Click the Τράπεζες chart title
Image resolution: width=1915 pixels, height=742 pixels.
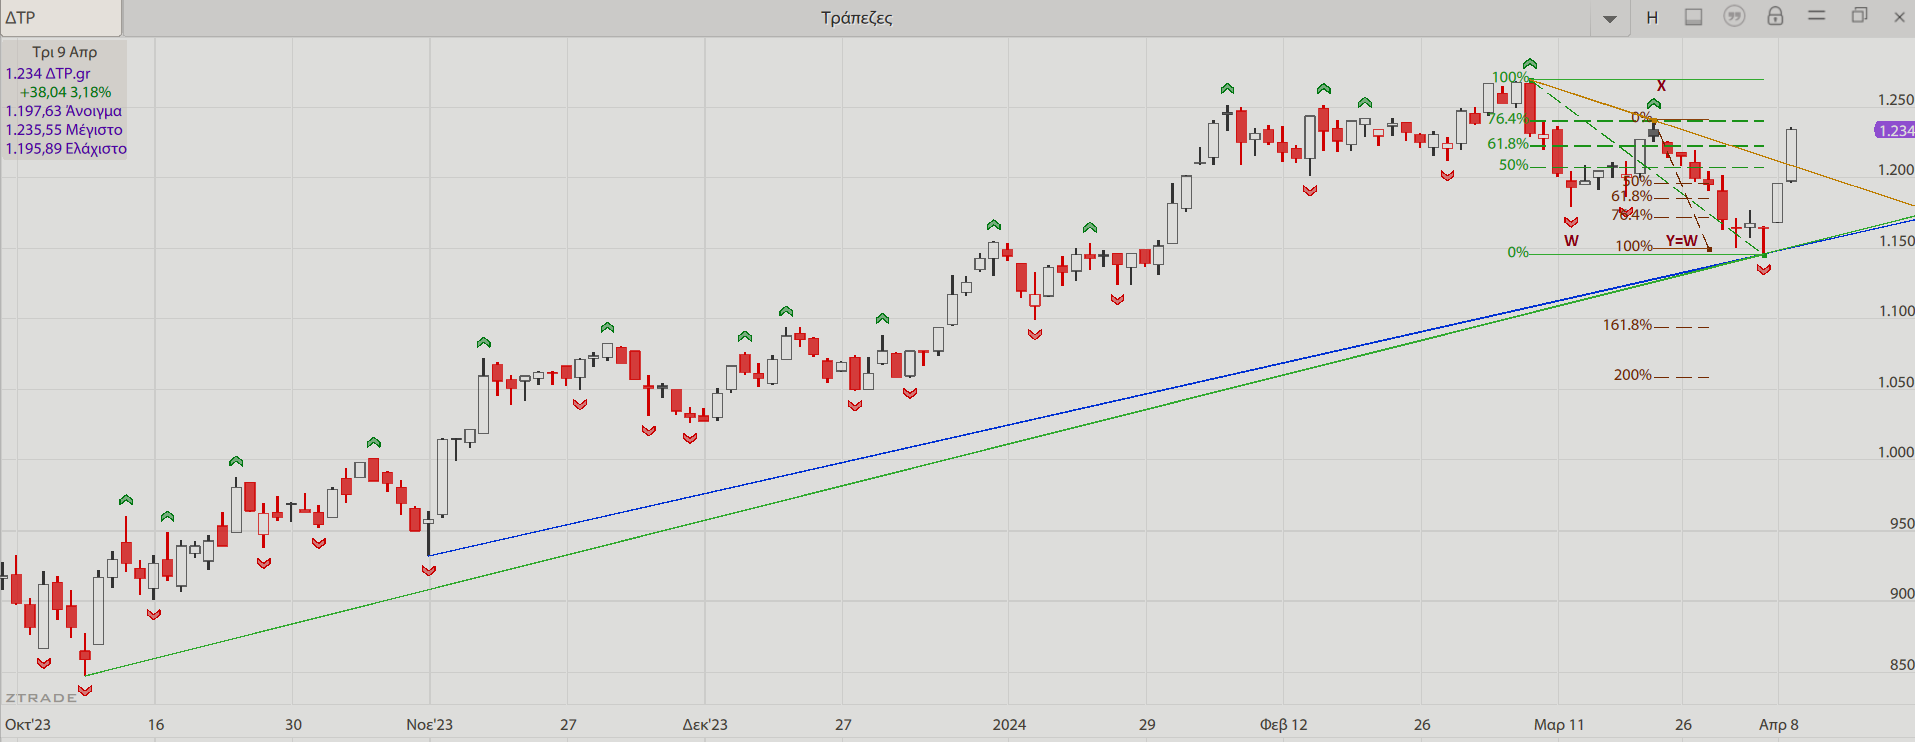856,17
